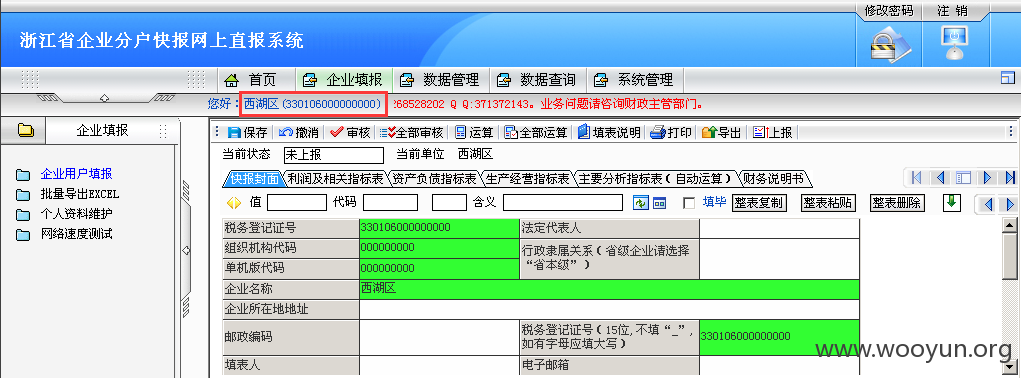
Task: Click the window restore icon beside the menu bar
Action: (x=1007, y=78)
